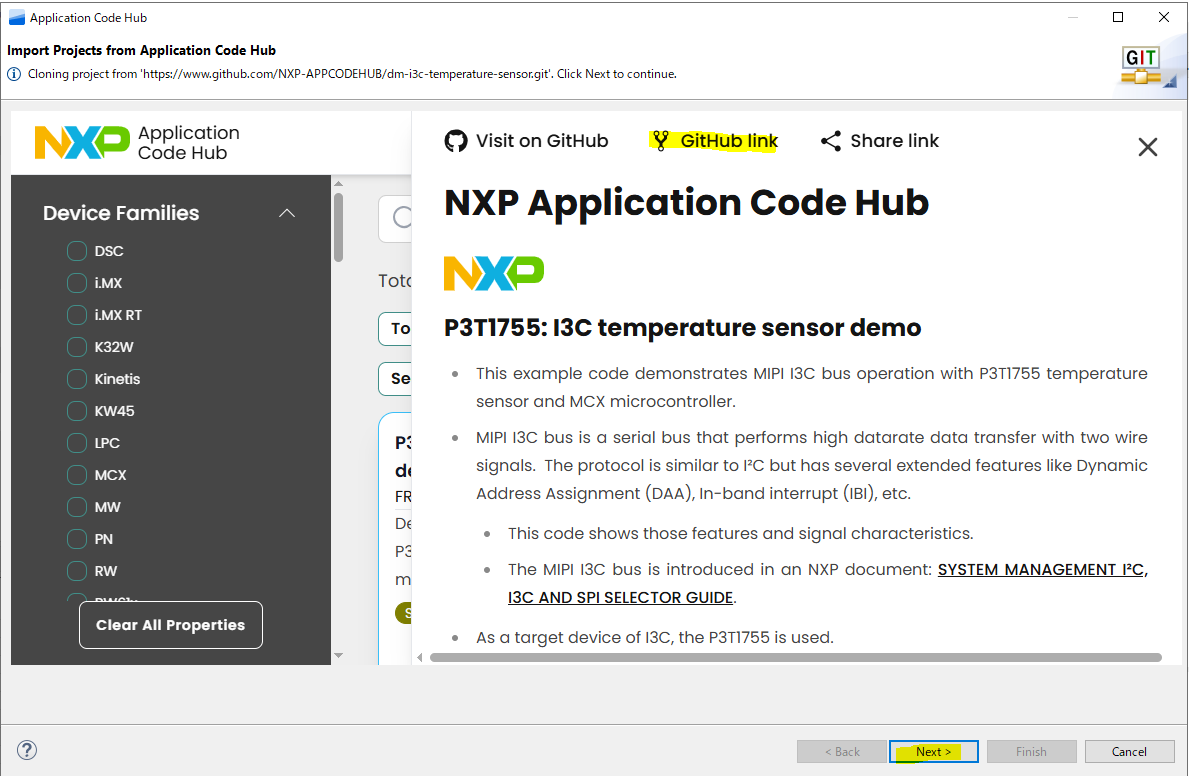Click the Share link icon

tap(830, 141)
